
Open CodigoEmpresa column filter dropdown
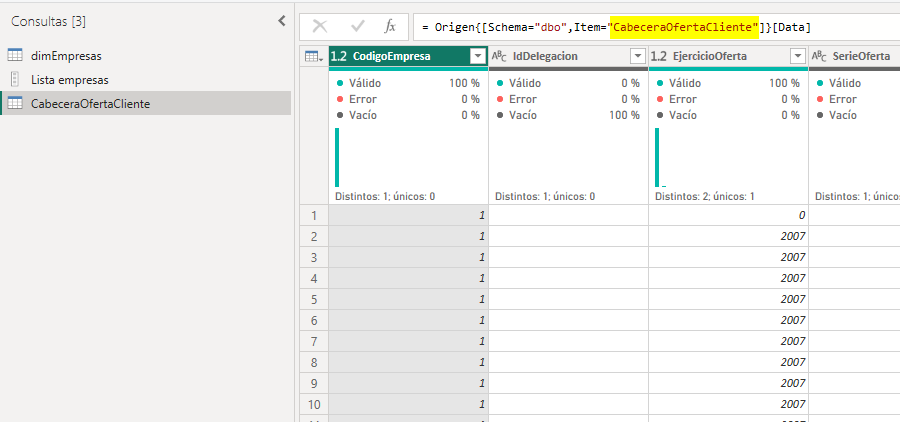478,57
